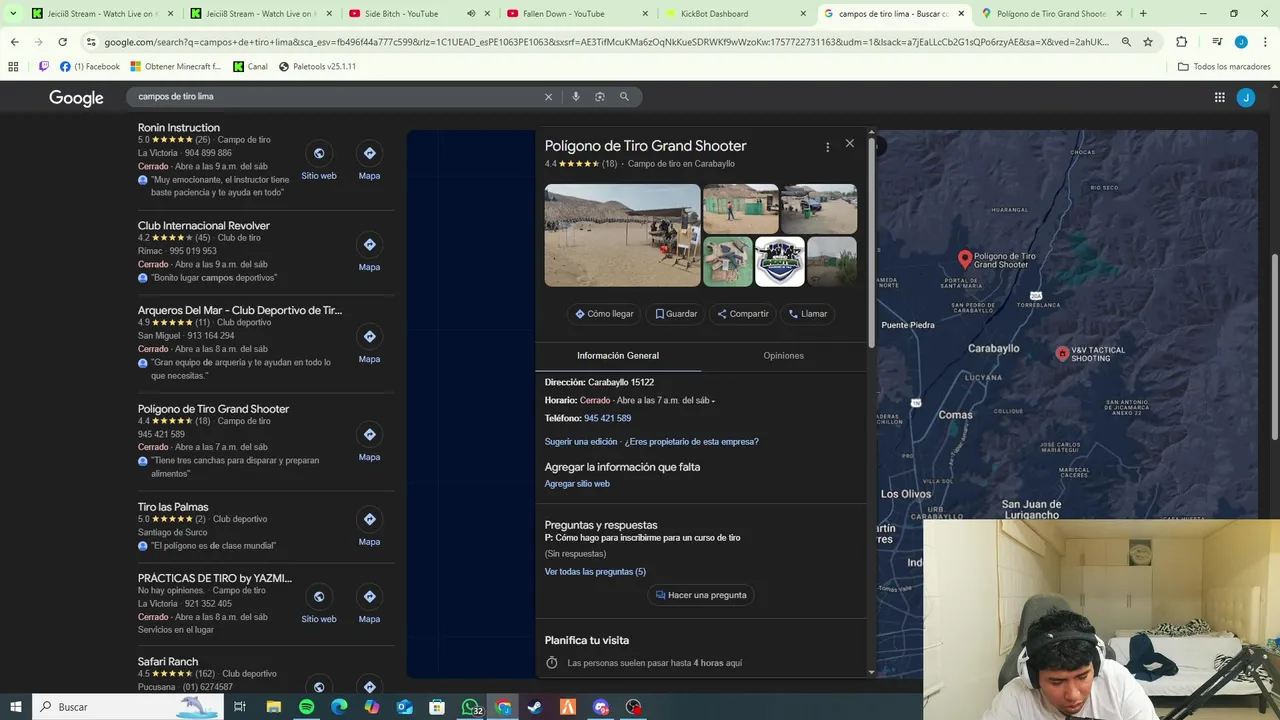Open the Chrome apps grid in bookmarks bar

coord(13,66)
